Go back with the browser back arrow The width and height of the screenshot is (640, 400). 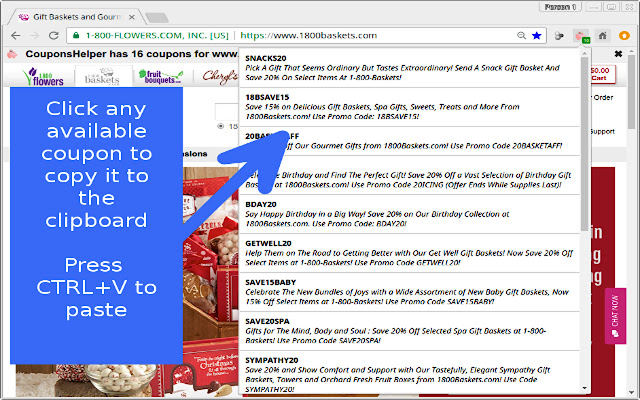(x=16, y=36)
